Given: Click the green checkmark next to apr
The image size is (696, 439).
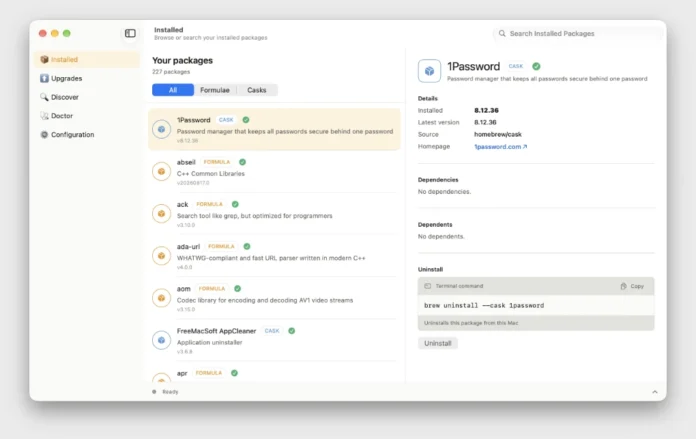Looking at the screenshot, I should (234, 373).
